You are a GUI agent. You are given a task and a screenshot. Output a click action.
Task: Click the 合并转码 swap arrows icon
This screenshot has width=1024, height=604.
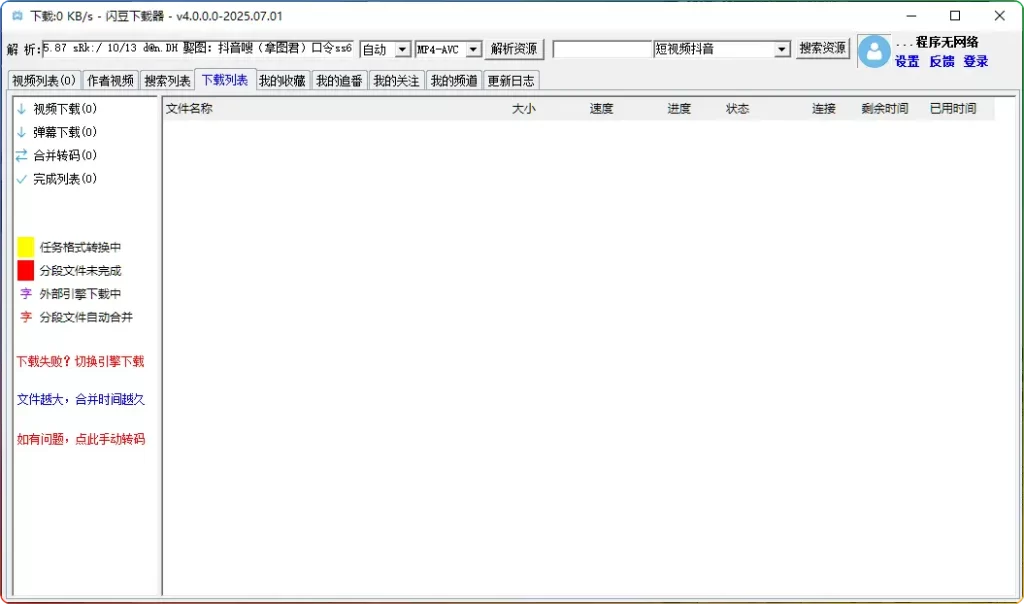pyautogui.click(x=22, y=155)
